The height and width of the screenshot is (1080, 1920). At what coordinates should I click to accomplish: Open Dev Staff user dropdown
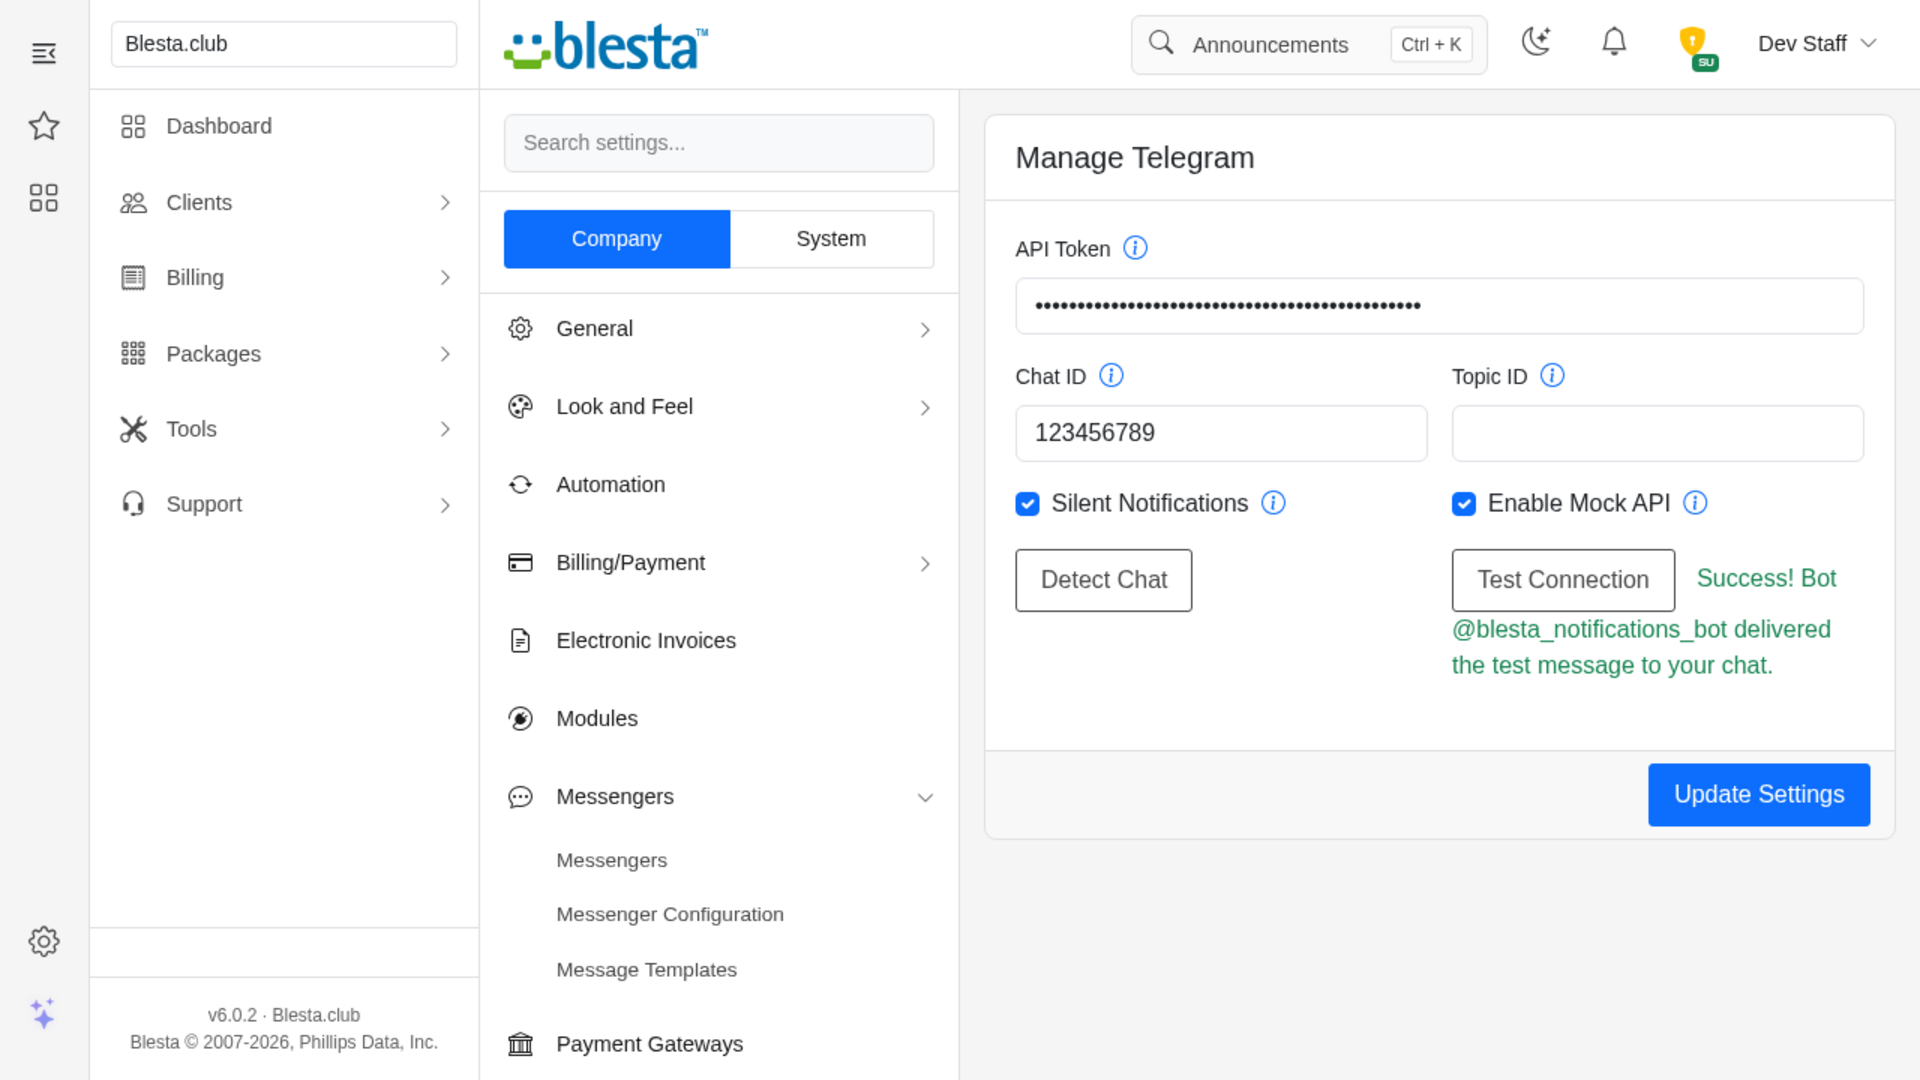pos(1816,44)
